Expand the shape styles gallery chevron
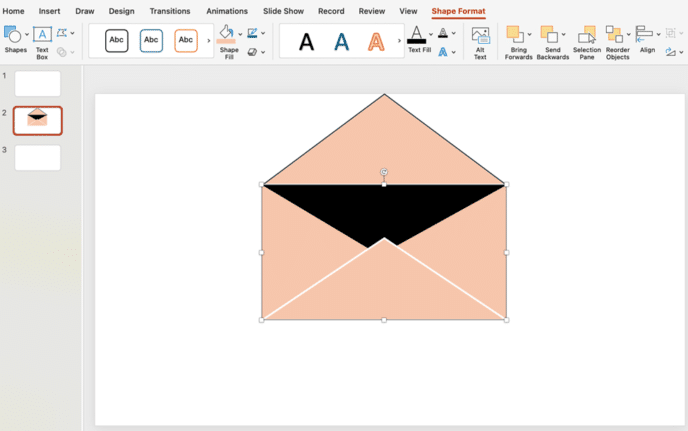The height and width of the screenshot is (431, 688). [208, 41]
